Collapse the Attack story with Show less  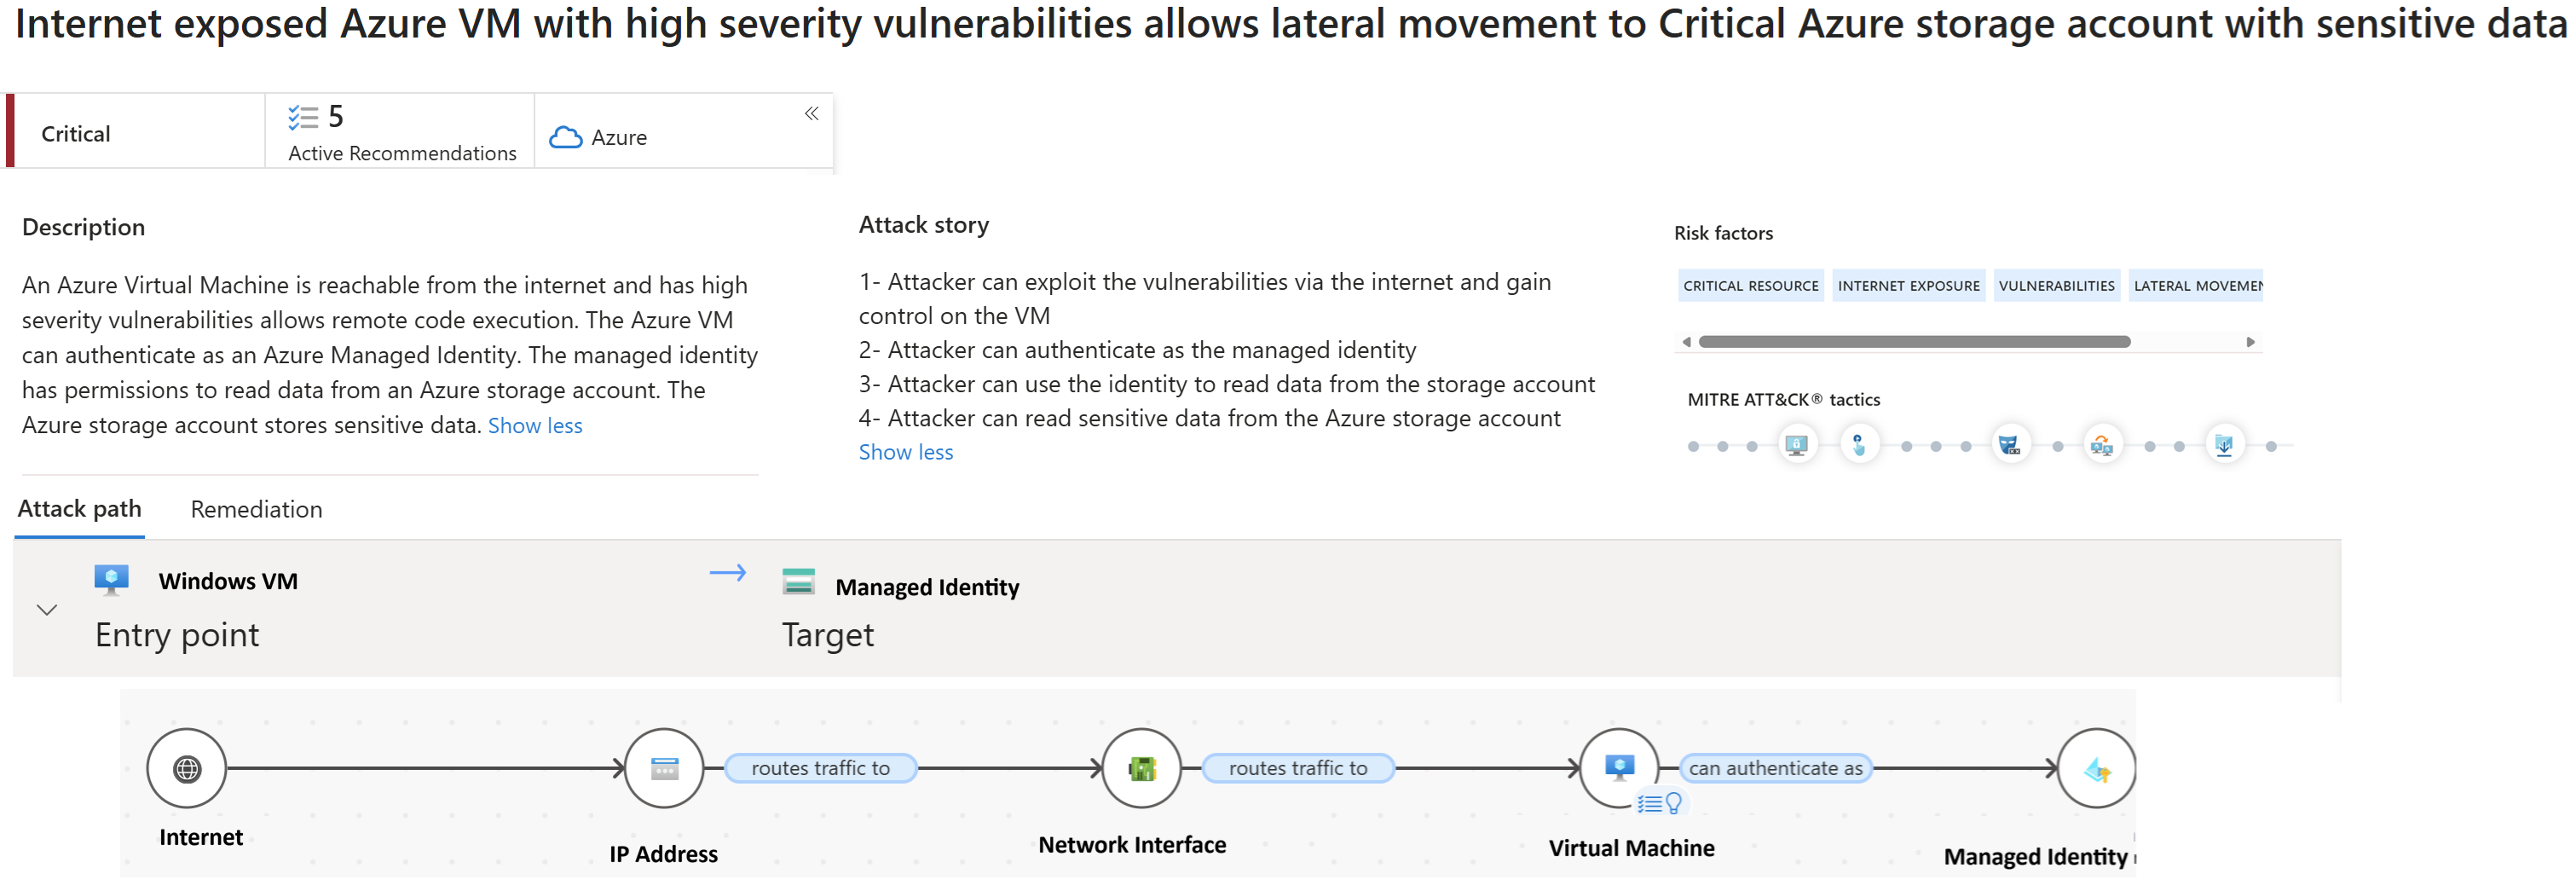[x=905, y=451]
